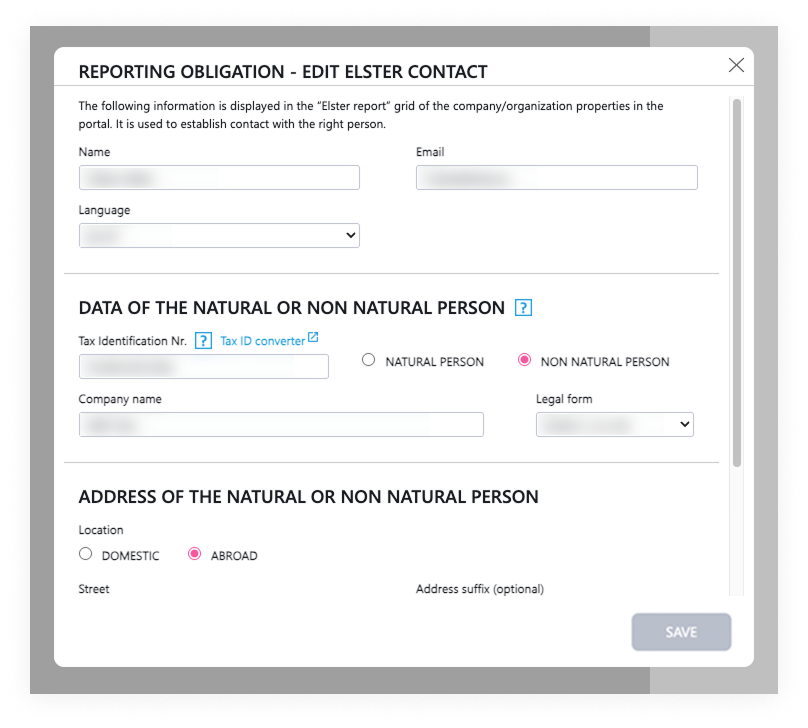Focus the Name input field
Screen dimensions: 808x728
219,178
